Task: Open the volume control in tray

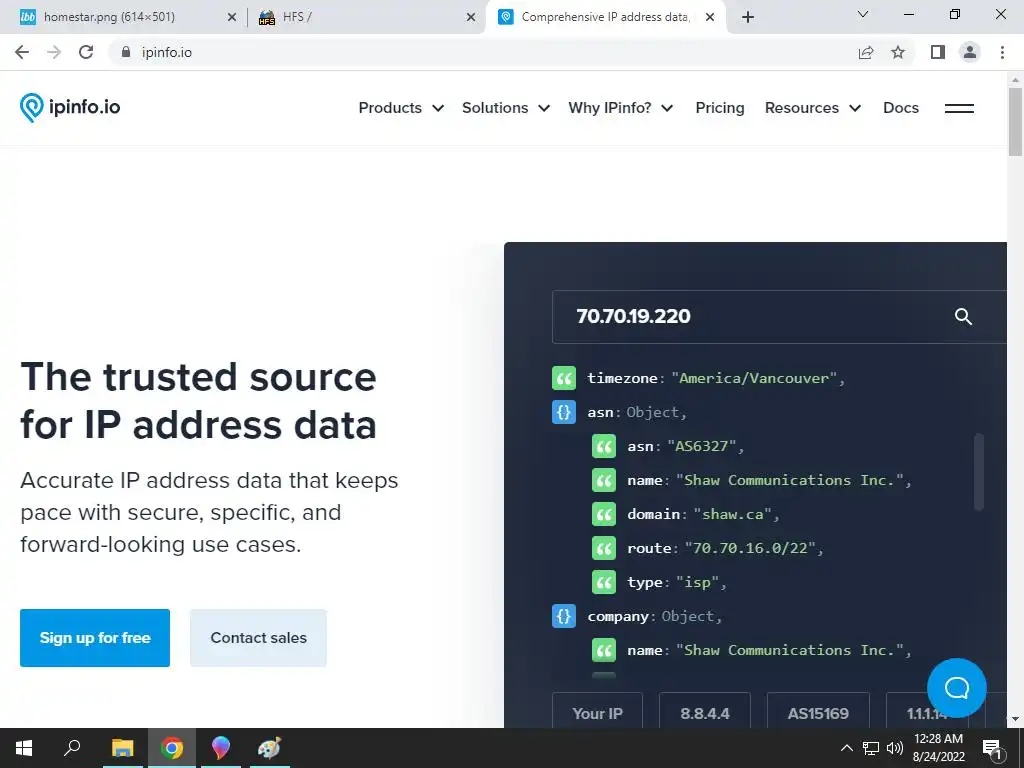Action: pos(895,748)
